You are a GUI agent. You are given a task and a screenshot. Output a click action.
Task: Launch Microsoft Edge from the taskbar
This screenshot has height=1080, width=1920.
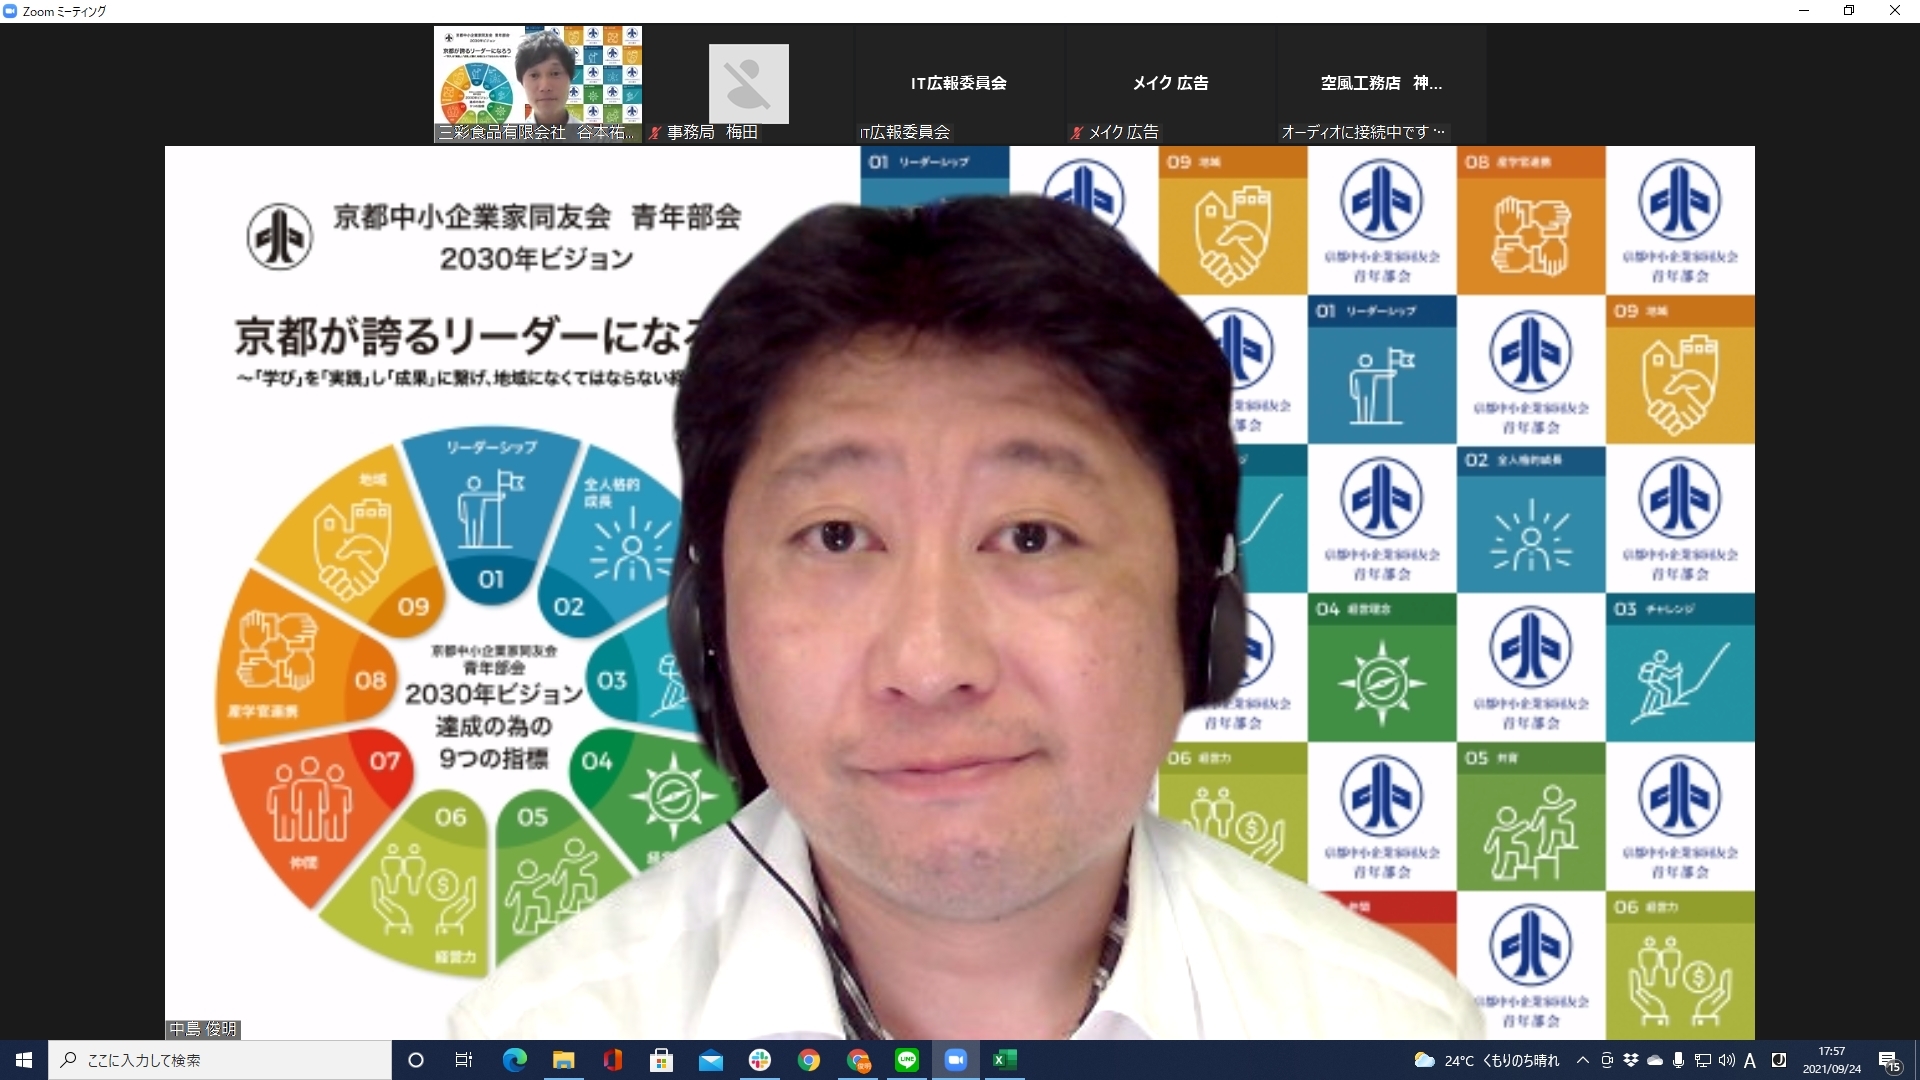514,1060
